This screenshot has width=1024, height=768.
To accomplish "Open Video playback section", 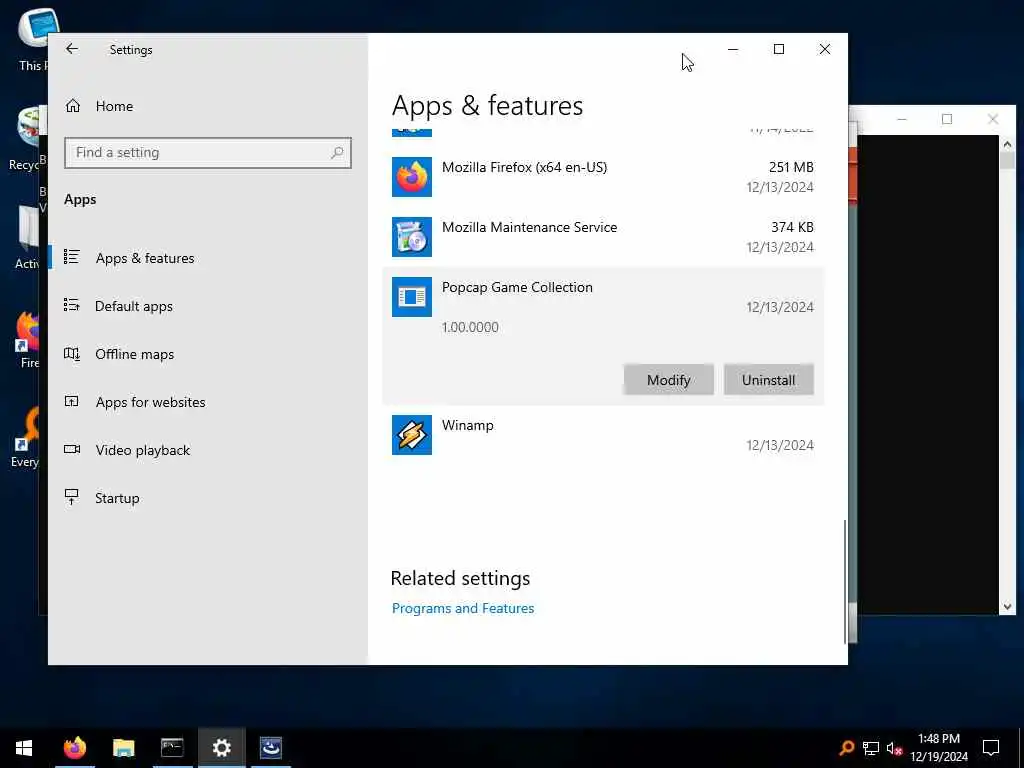I will (x=142, y=450).
